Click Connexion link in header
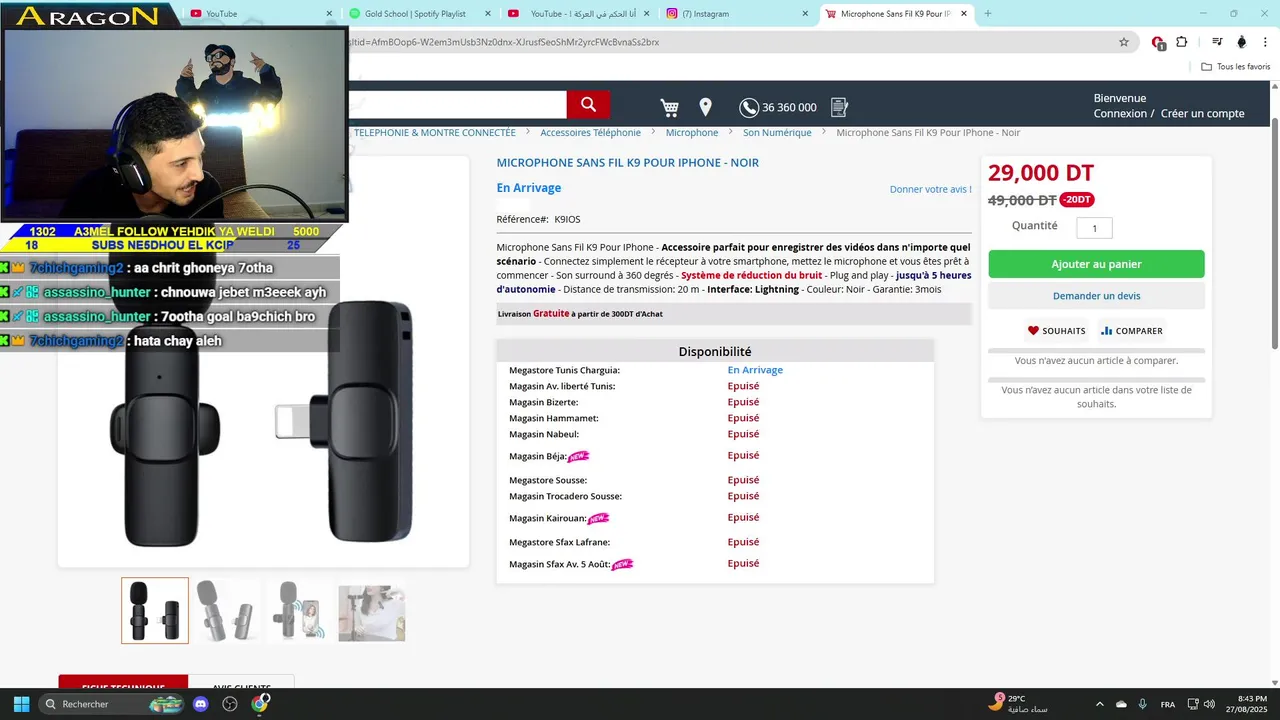Screen dimensions: 1280x720 click(x=1120, y=113)
